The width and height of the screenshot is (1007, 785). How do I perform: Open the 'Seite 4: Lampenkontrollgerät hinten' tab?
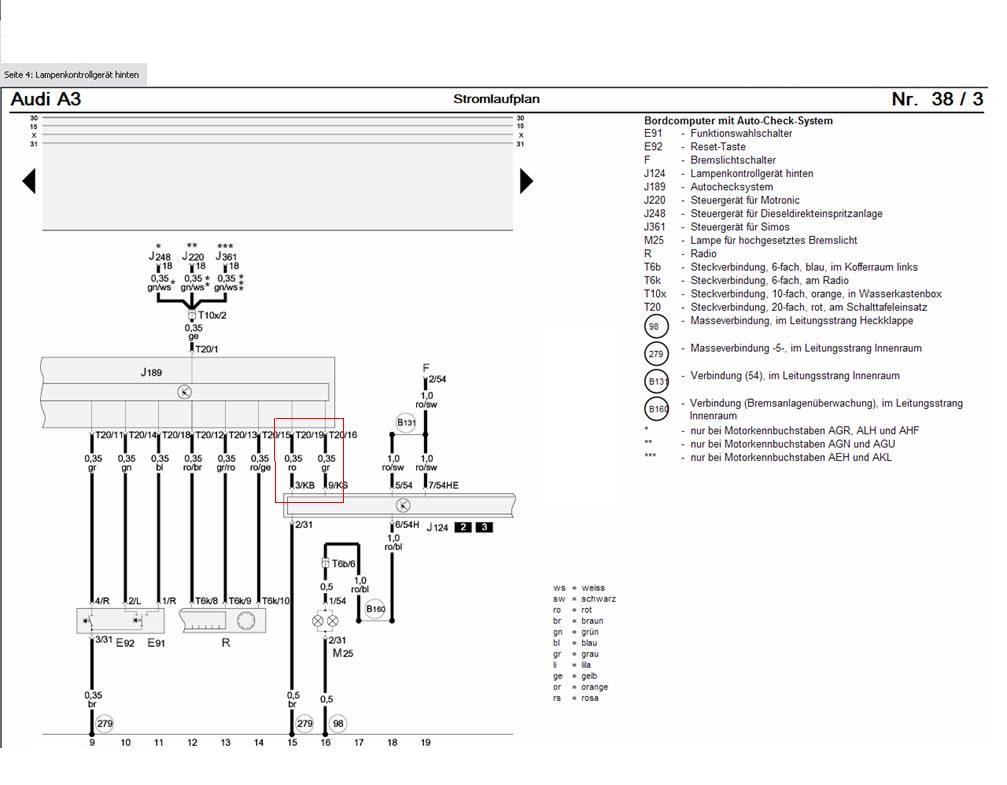(x=72, y=75)
